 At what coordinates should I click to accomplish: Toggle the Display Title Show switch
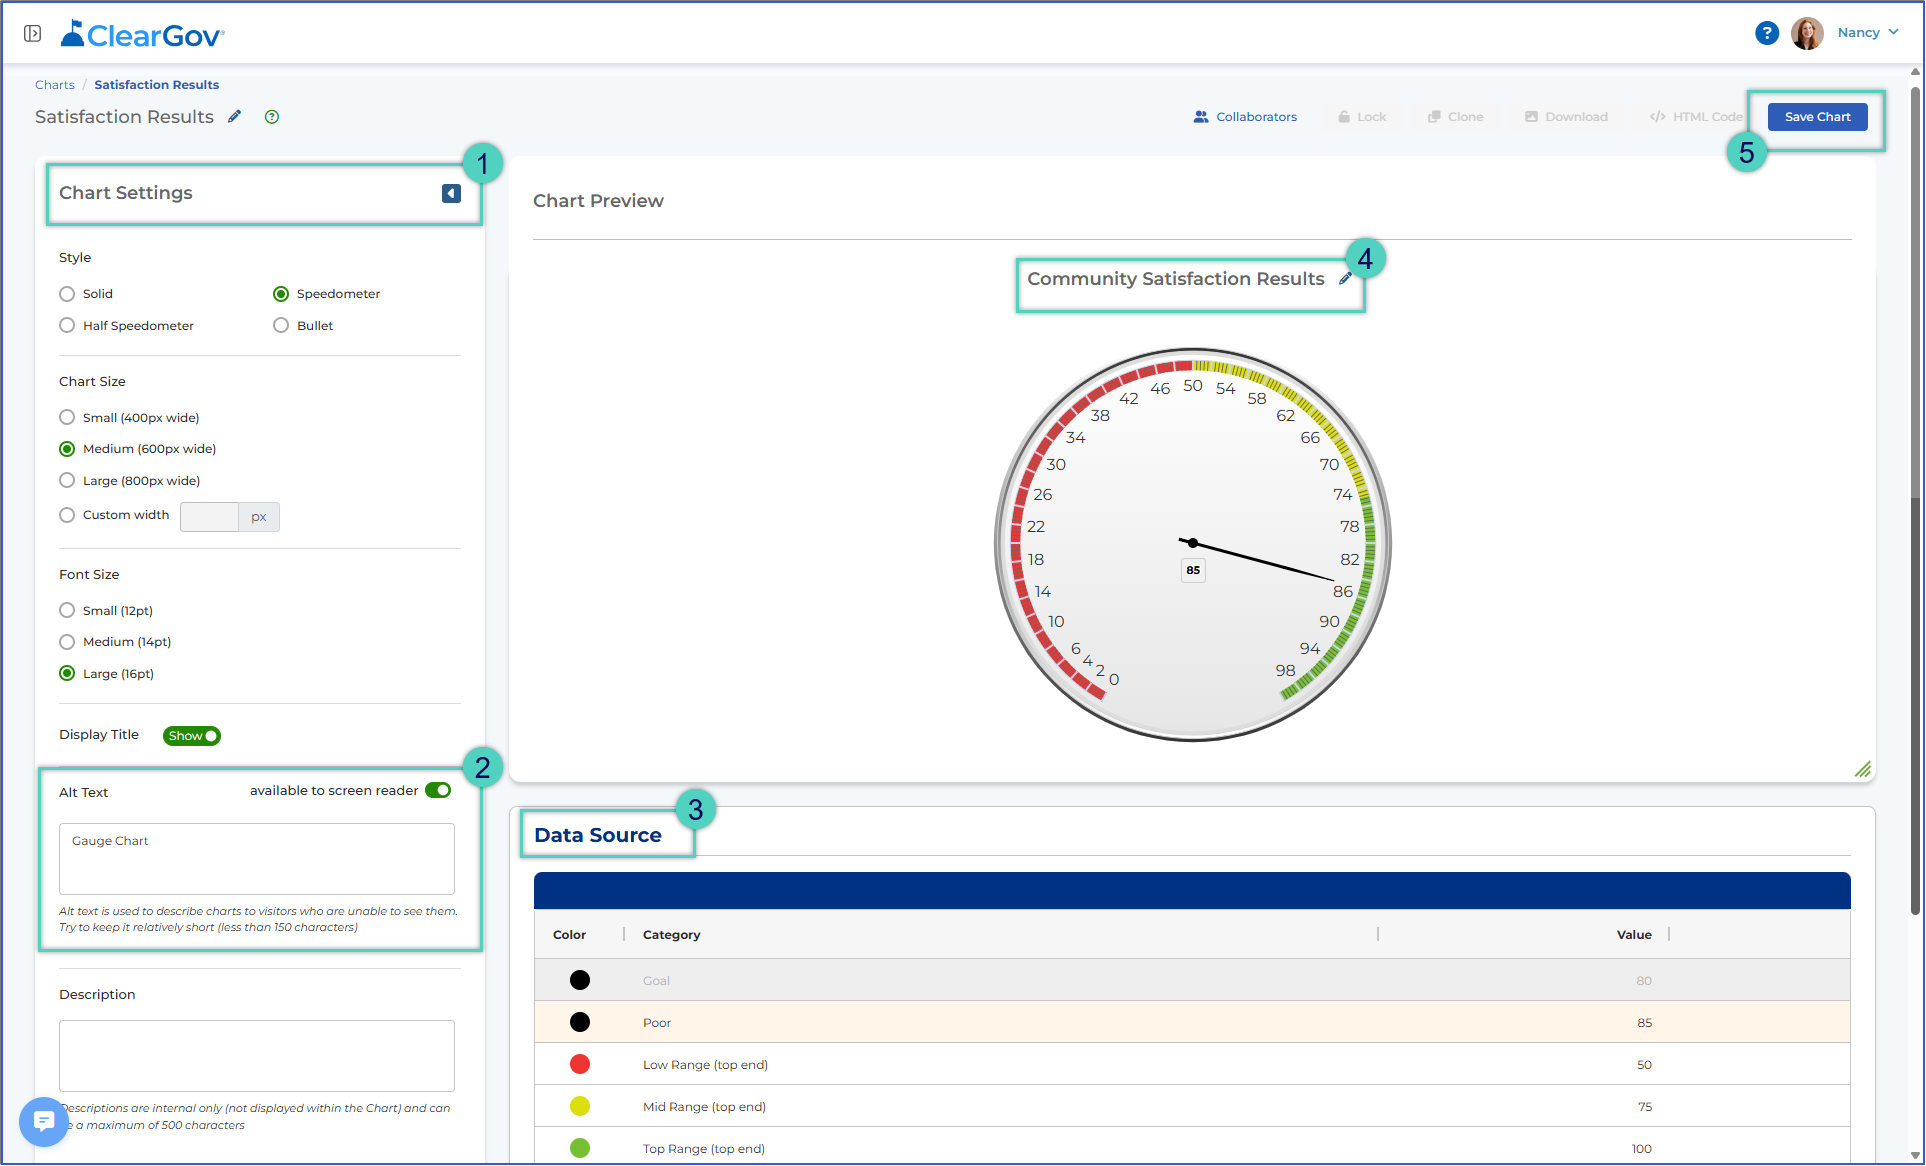[192, 736]
